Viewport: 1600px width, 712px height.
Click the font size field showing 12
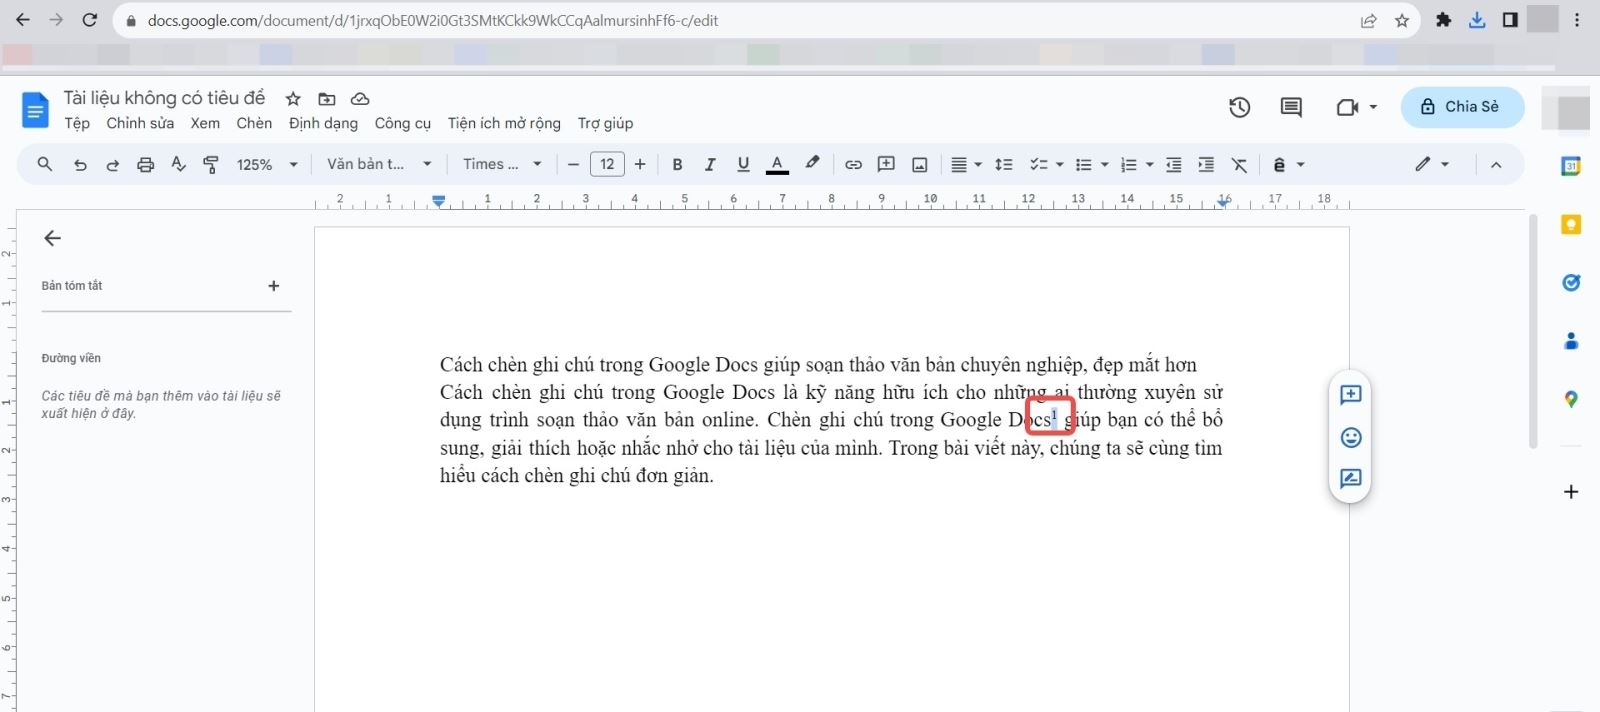607,164
